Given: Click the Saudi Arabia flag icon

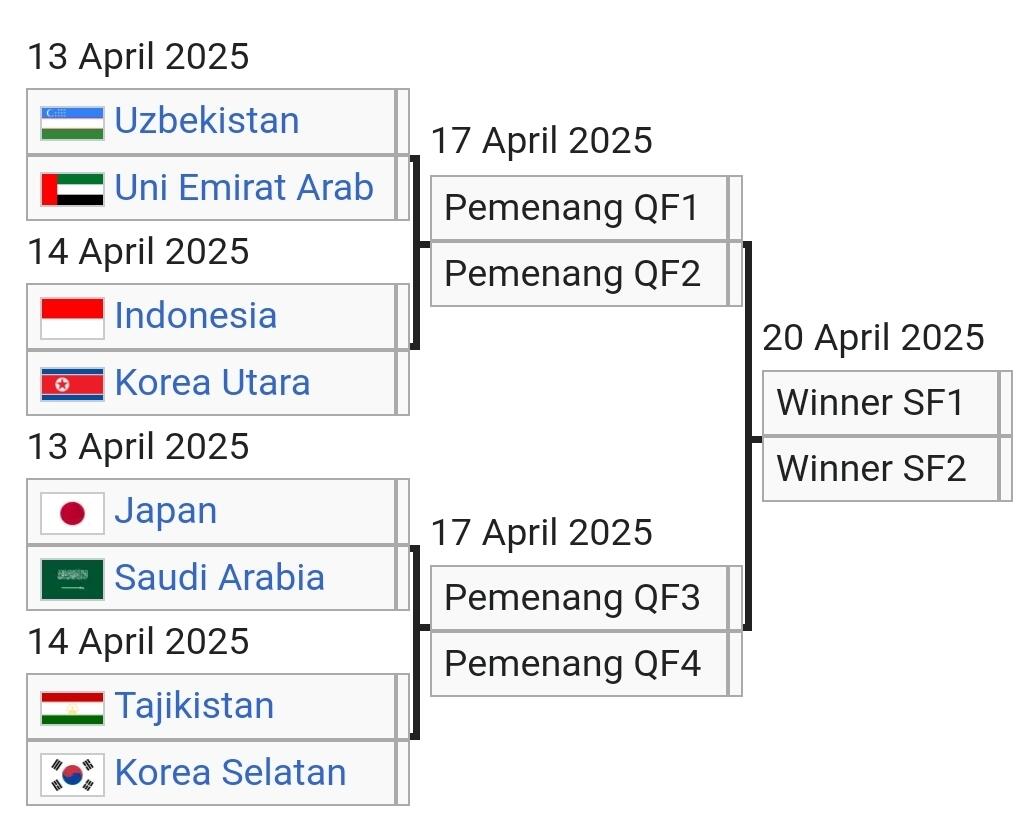Looking at the screenshot, I should 72,578.
